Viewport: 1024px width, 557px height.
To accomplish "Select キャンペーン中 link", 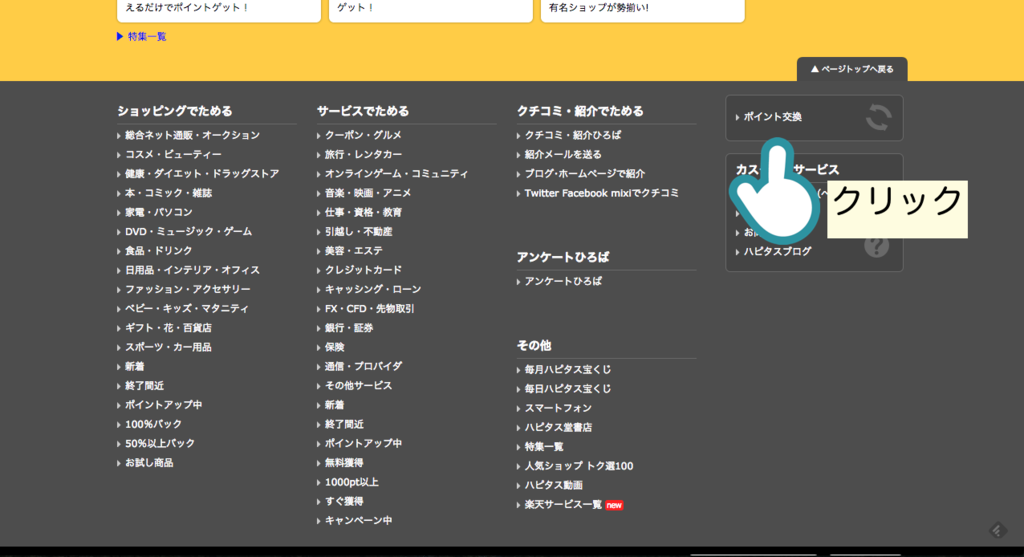I will tap(359, 520).
